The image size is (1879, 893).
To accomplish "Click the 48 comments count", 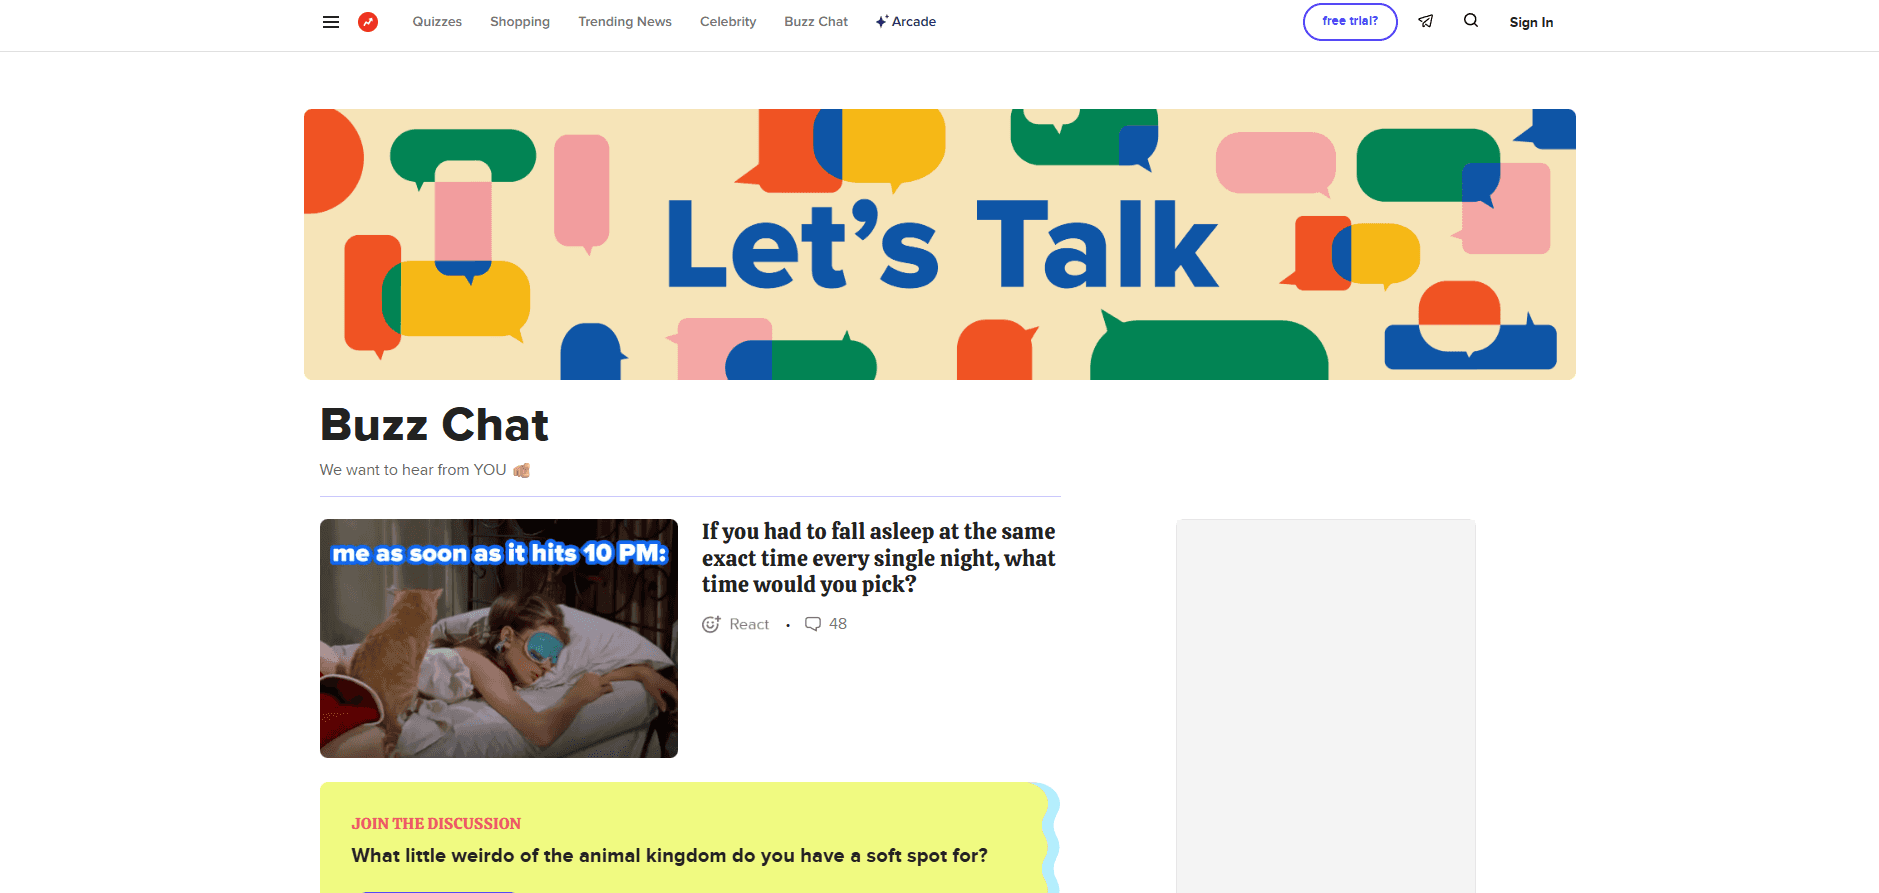I will pos(838,624).
